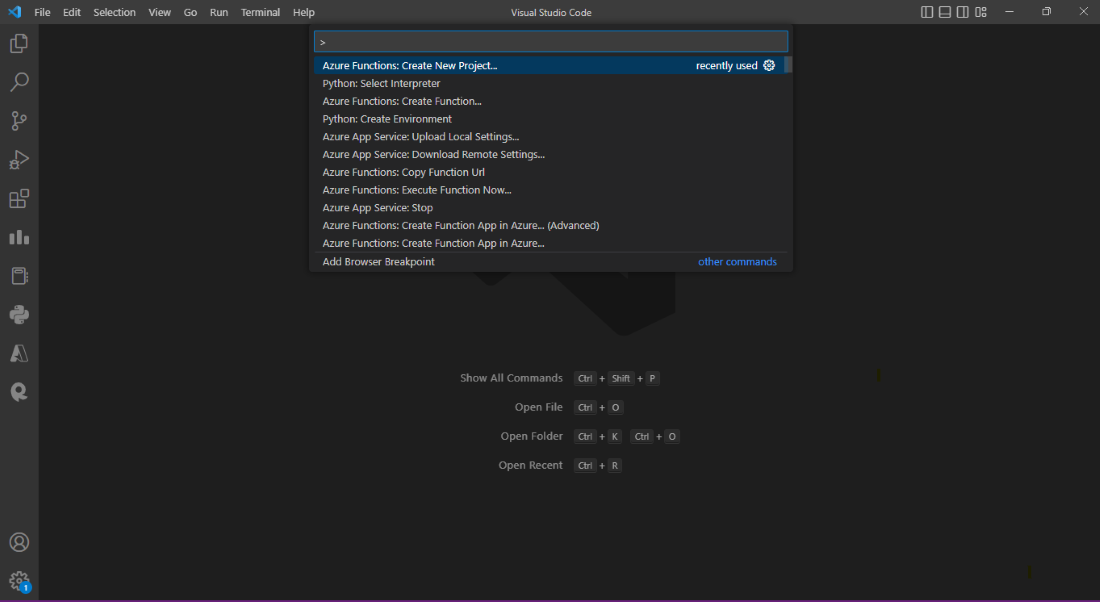This screenshot has height=602, width=1100.
Task: Open the Selection menu
Action: point(114,12)
